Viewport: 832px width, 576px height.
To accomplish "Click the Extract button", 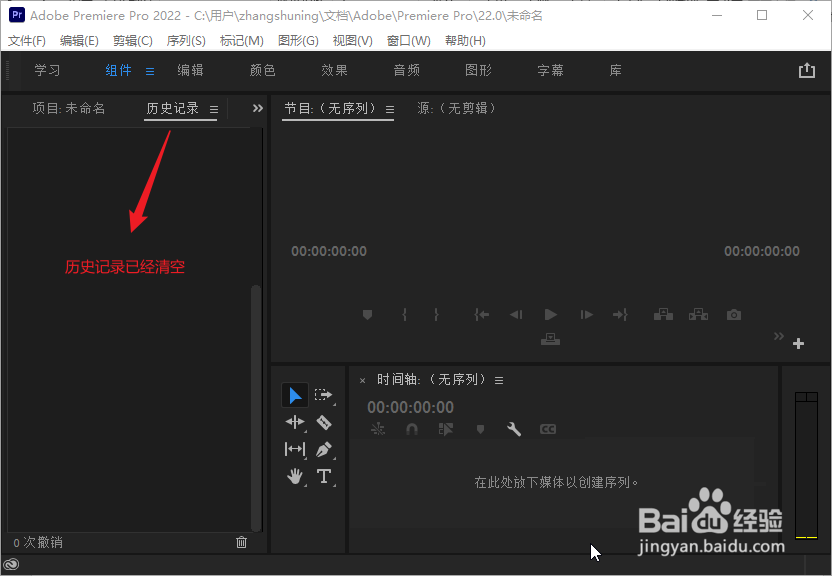I will [x=698, y=315].
